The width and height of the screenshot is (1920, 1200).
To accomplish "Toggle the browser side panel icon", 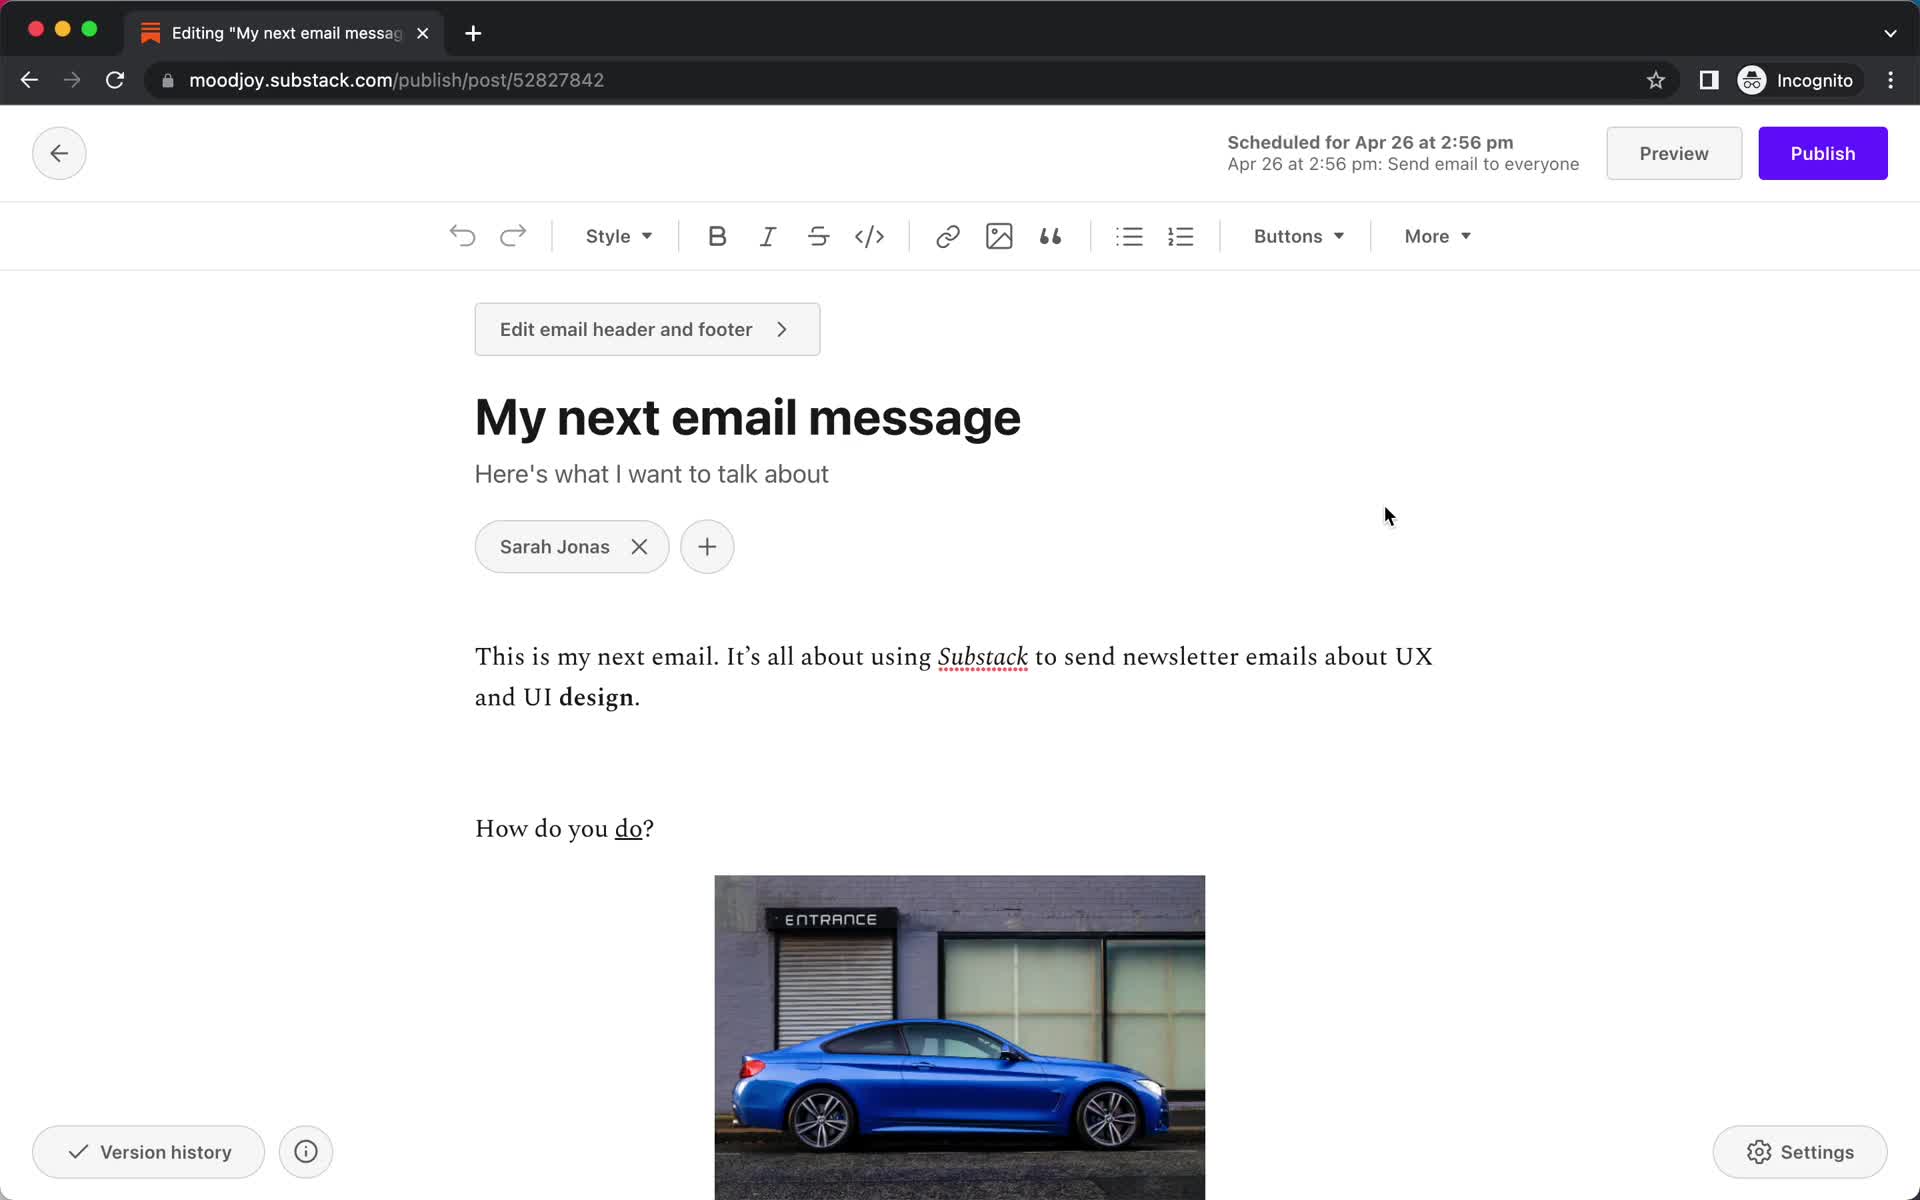I will click(1709, 80).
